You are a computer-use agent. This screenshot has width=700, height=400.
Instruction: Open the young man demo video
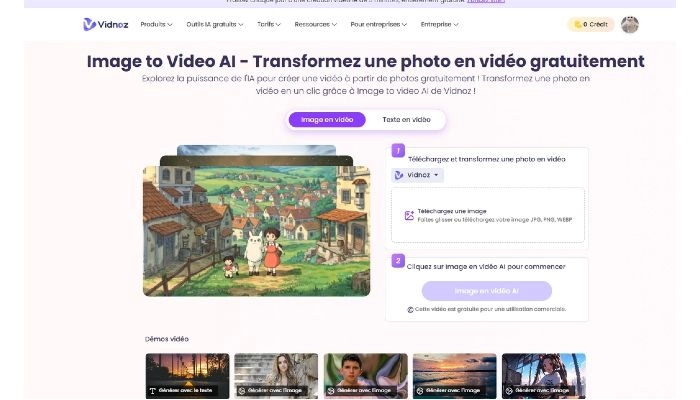tap(366, 376)
